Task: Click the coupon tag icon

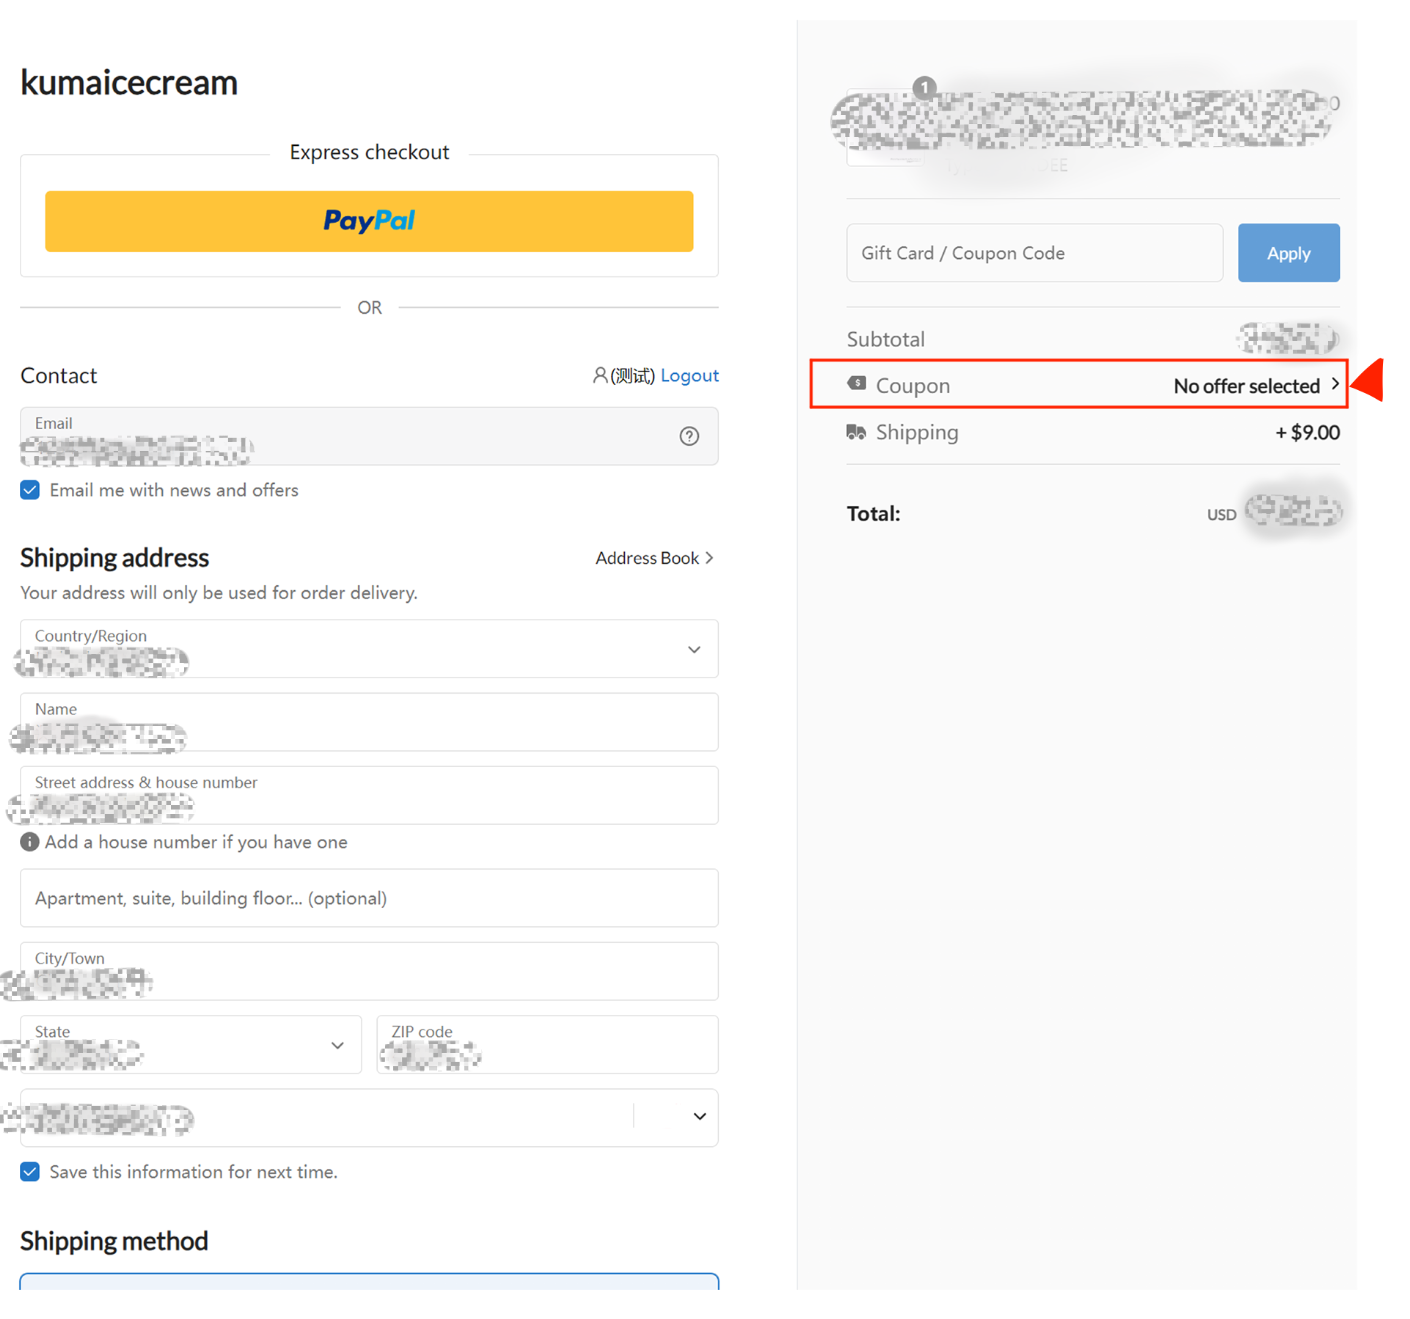Action: point(857,384)
